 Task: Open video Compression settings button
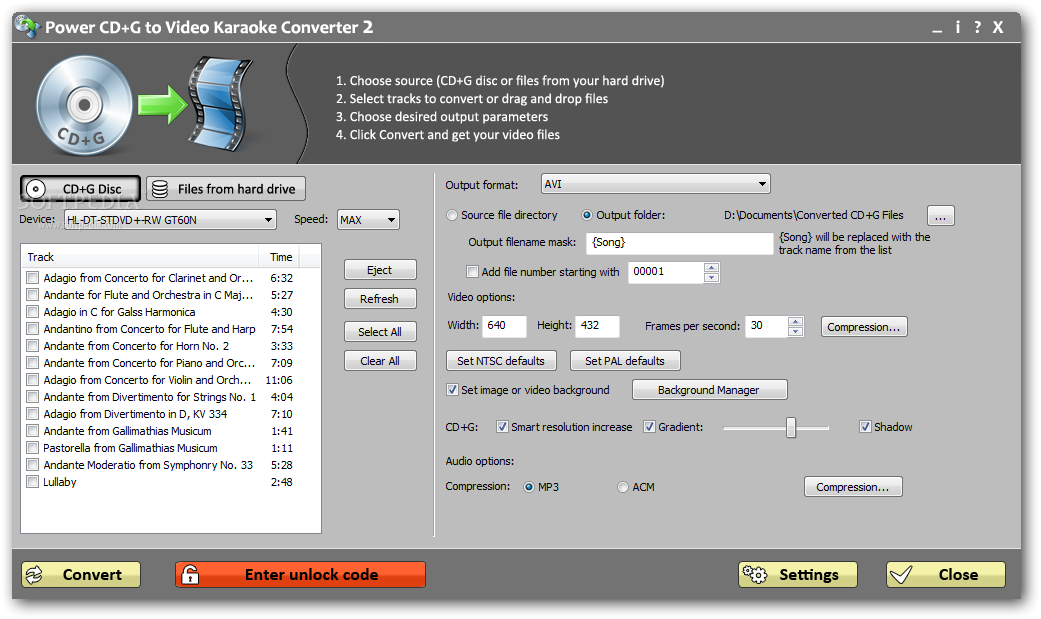point(864,327)
